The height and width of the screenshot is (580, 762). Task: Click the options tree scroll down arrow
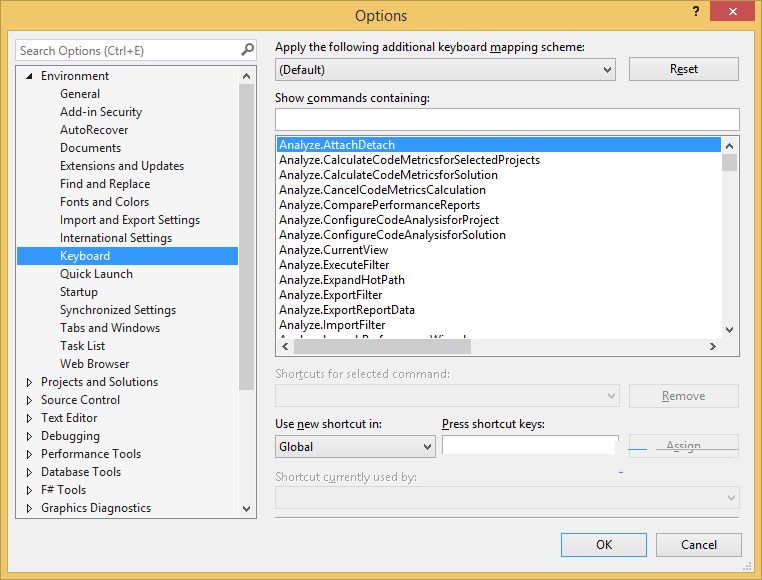246,509
